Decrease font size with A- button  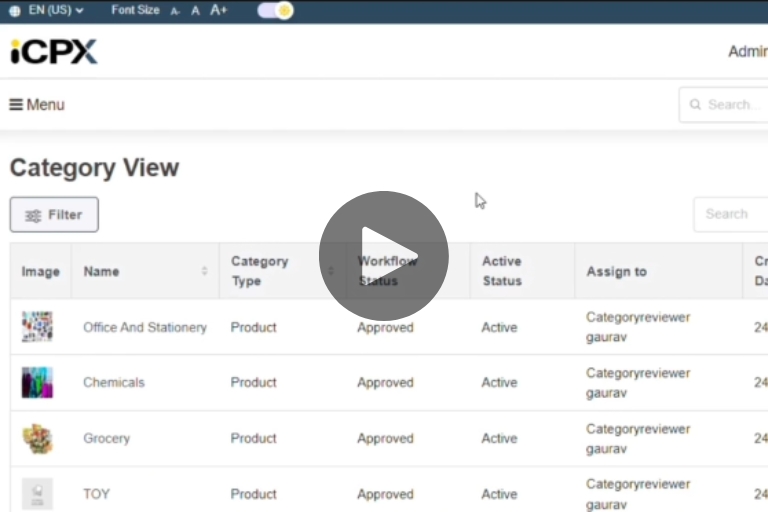point(175,11)
